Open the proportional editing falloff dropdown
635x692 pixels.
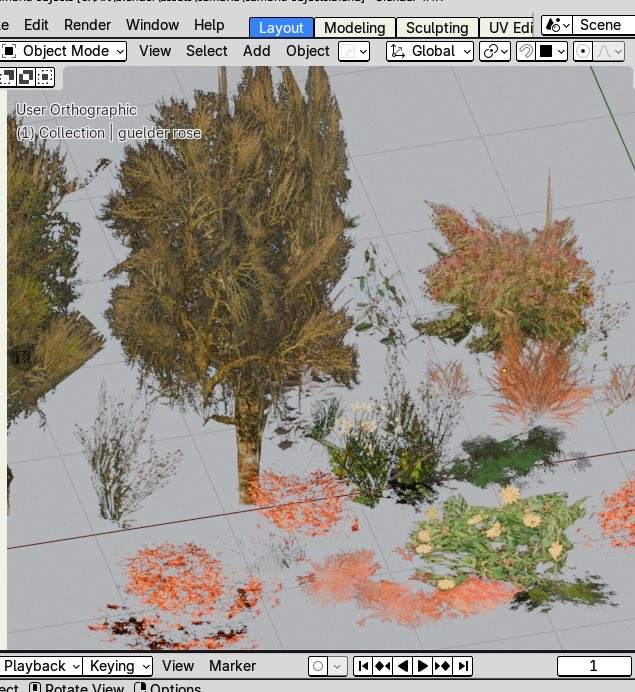point(609,52)
